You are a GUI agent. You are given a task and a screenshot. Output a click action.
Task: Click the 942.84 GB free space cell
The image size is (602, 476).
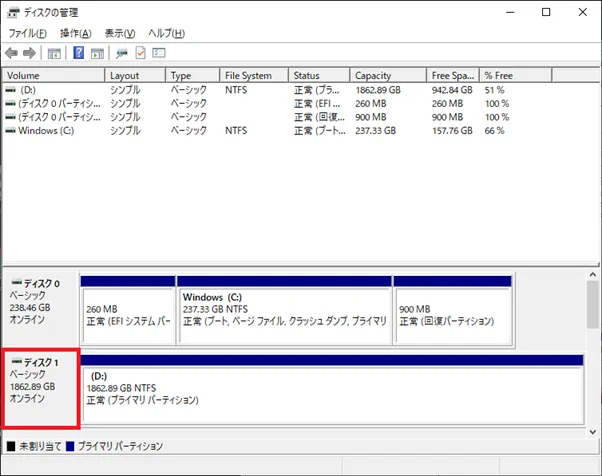point(452,90)
